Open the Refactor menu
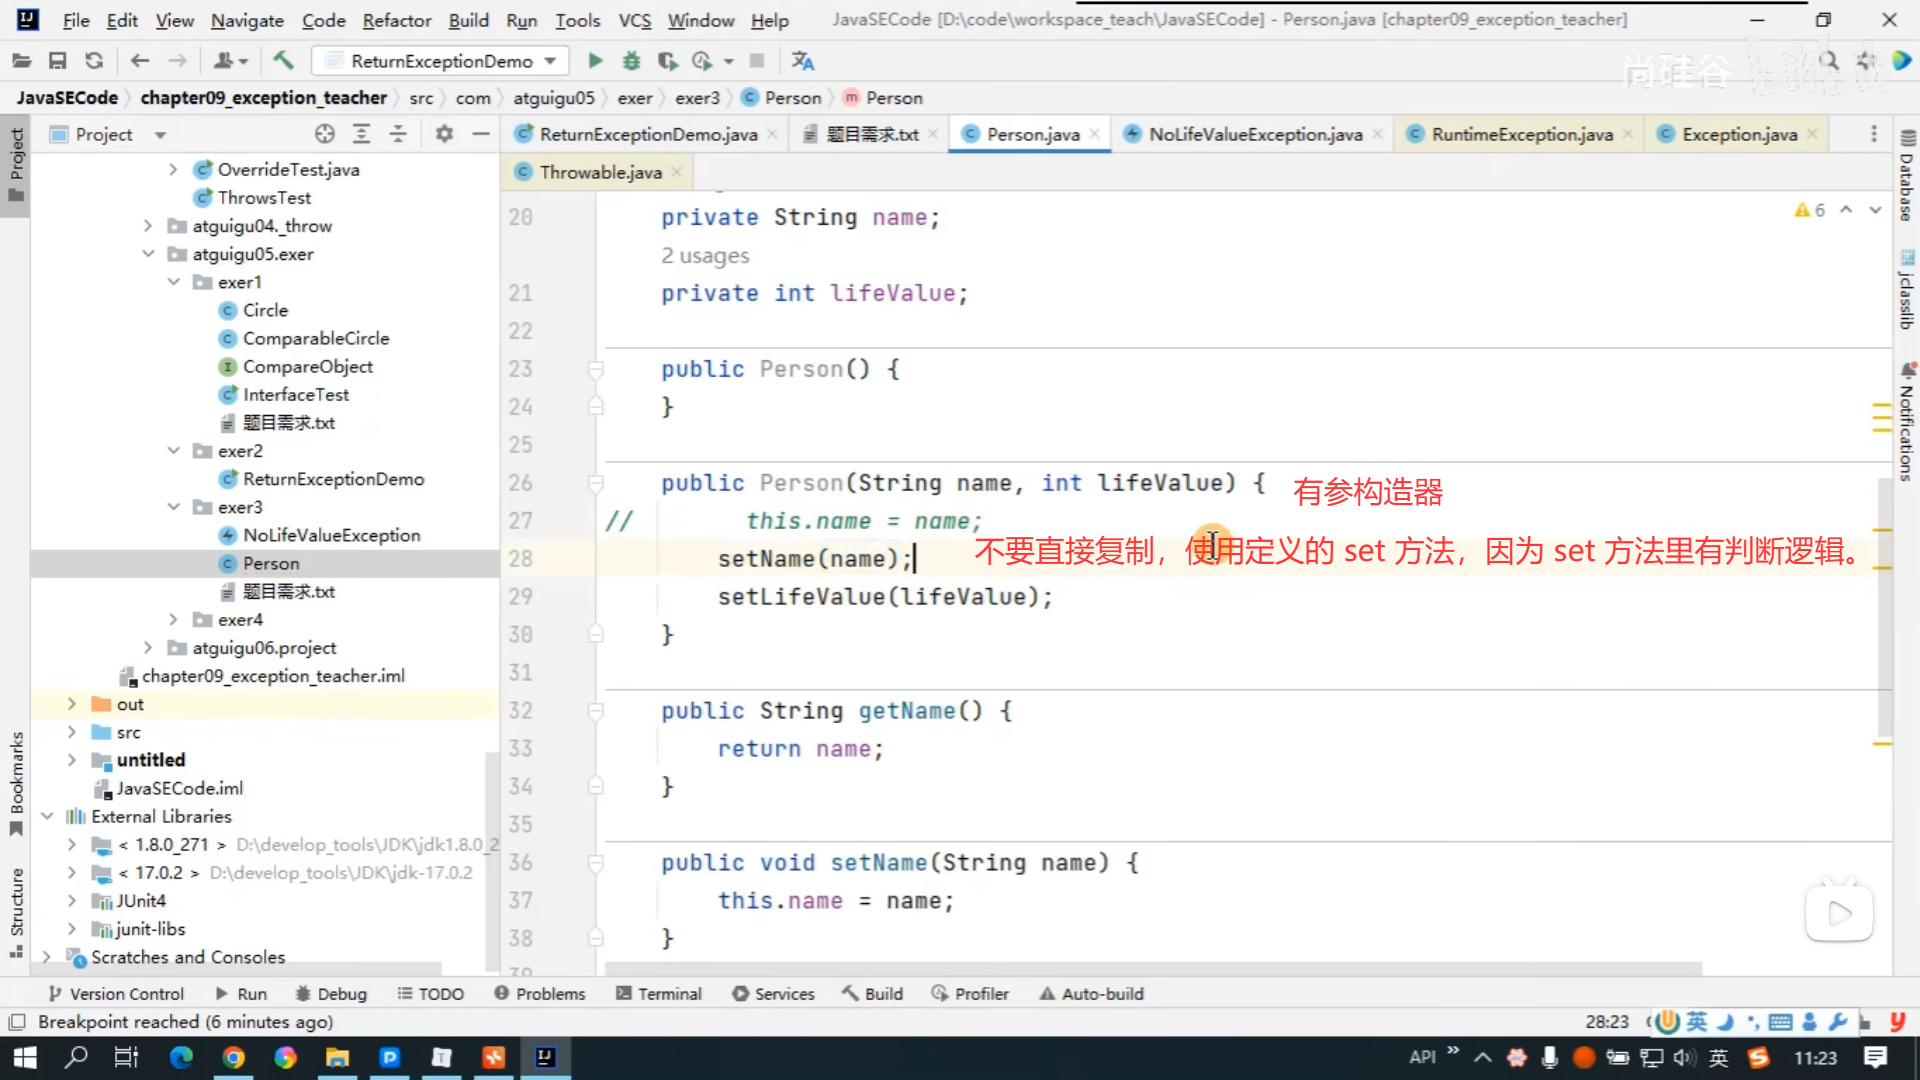The width and height of the screenshot is (1920, 1080). click(396, 20)
